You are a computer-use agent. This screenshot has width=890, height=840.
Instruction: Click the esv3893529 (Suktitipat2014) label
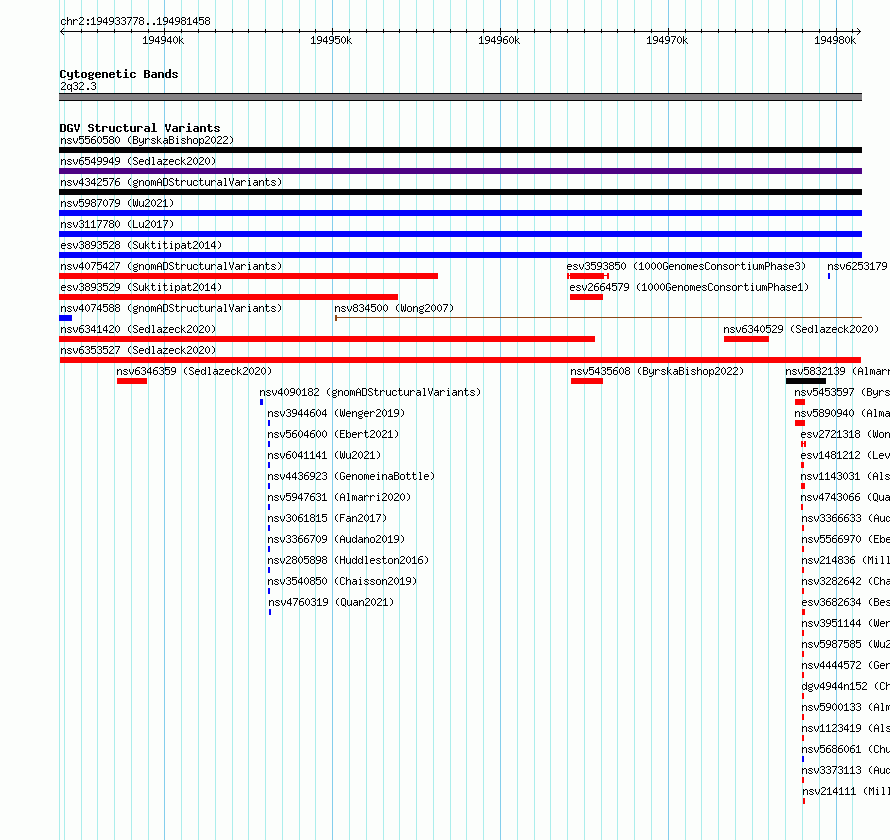[x=141, y=287]
